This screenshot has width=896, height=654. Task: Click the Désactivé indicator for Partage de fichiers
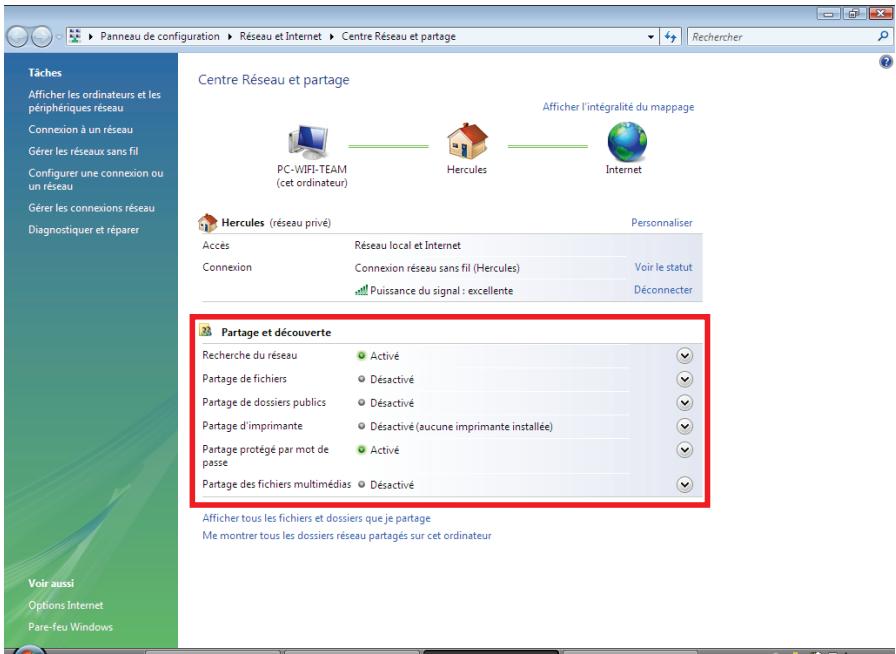coord(361,379)
